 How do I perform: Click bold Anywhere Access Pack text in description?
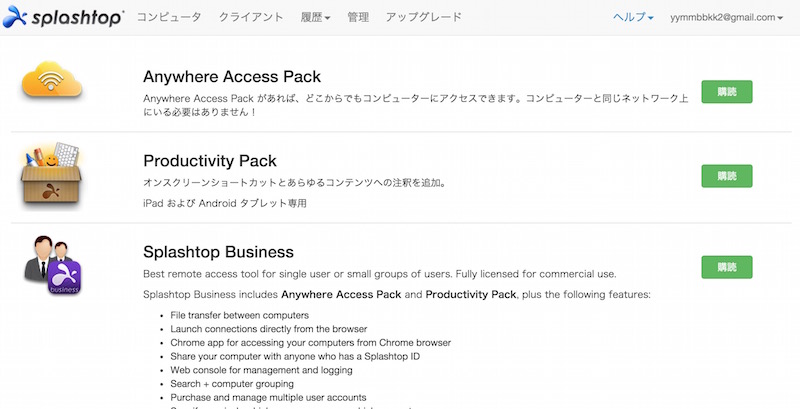click(341, 295)
